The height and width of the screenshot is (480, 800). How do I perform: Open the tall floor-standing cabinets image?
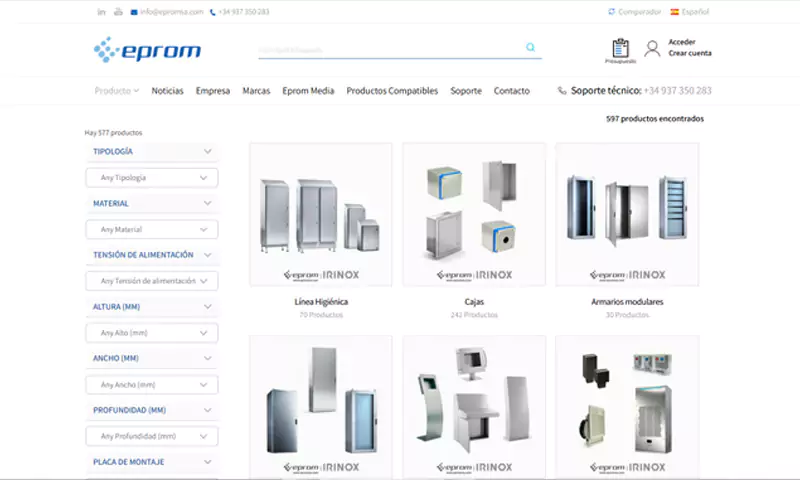coord(321,407)
